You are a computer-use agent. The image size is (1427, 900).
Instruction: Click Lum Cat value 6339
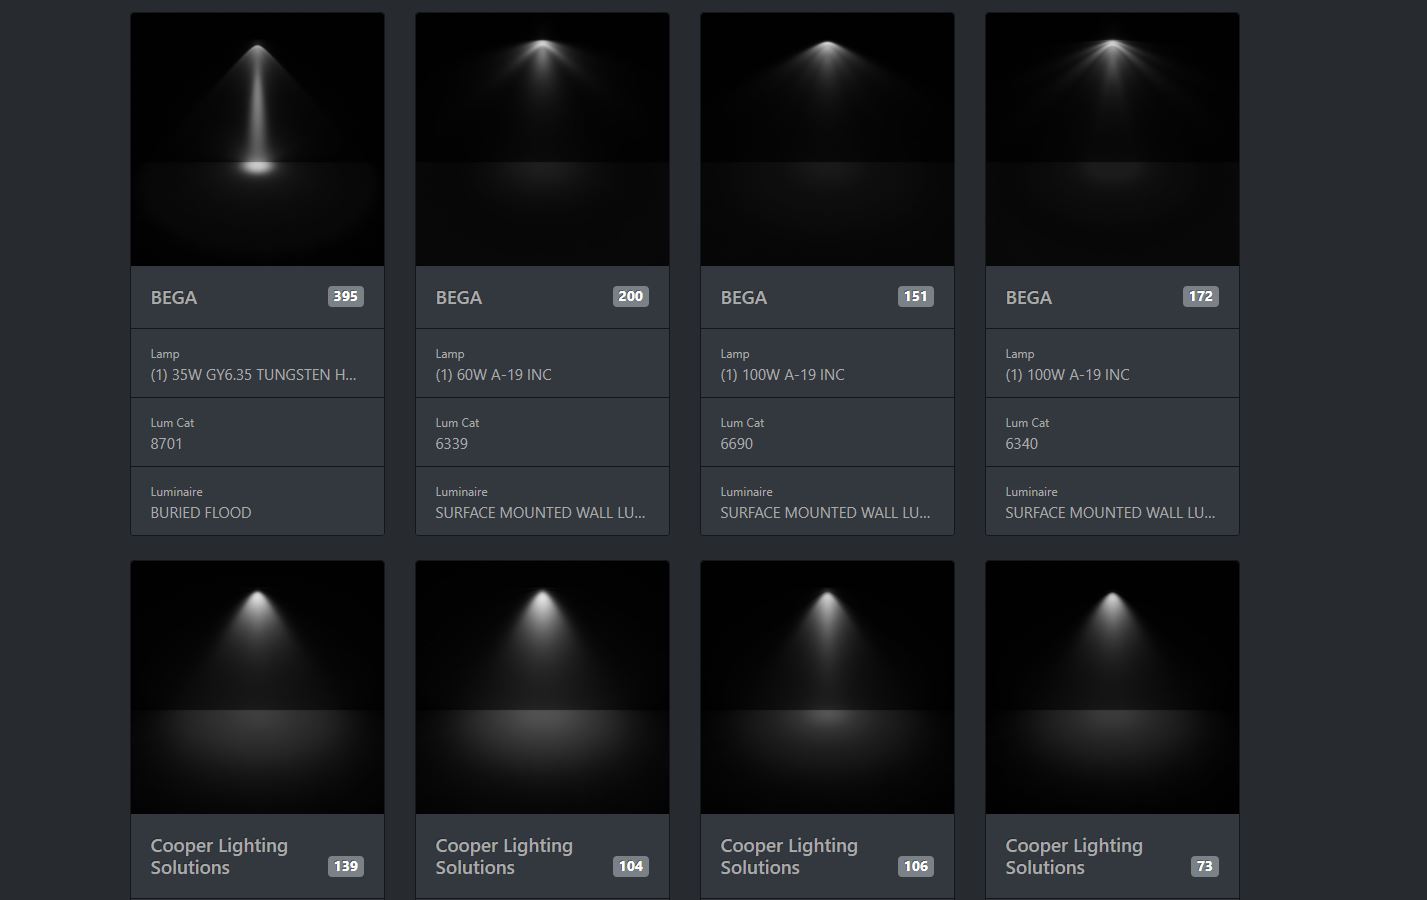(x=452, y=444)
